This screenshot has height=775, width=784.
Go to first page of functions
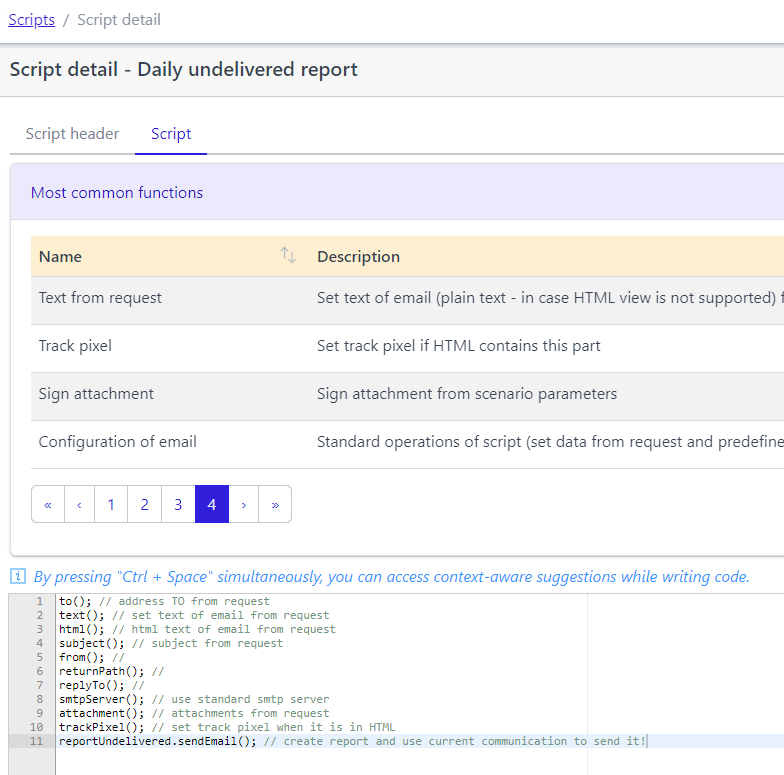tap(48, 504)
